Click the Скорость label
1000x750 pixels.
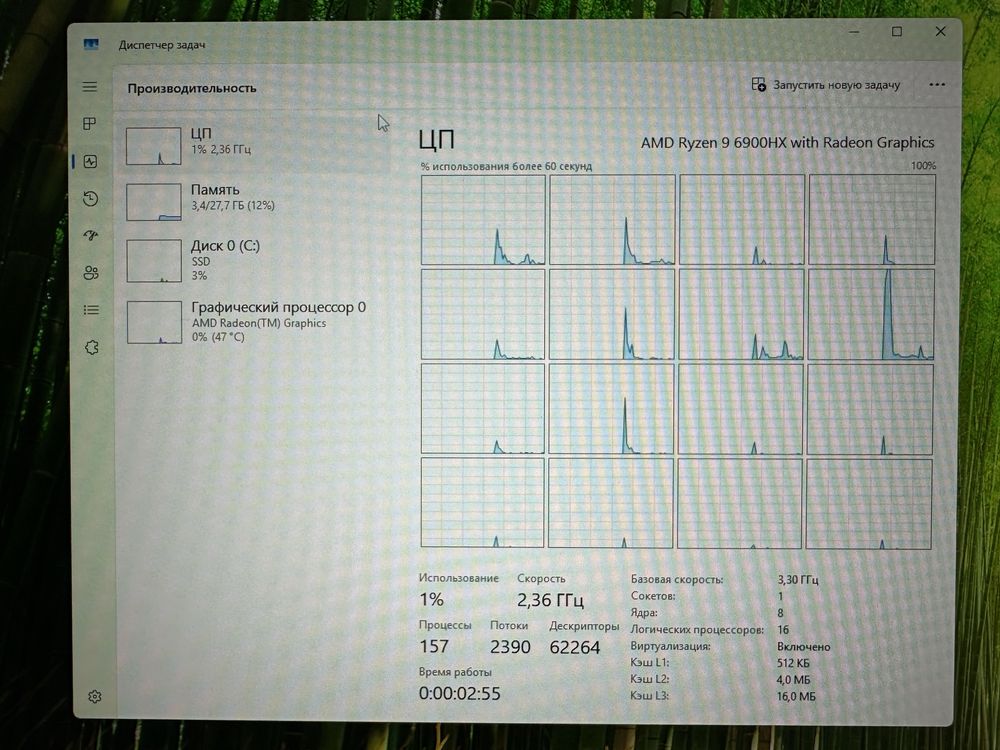click(x=541, y=578)
